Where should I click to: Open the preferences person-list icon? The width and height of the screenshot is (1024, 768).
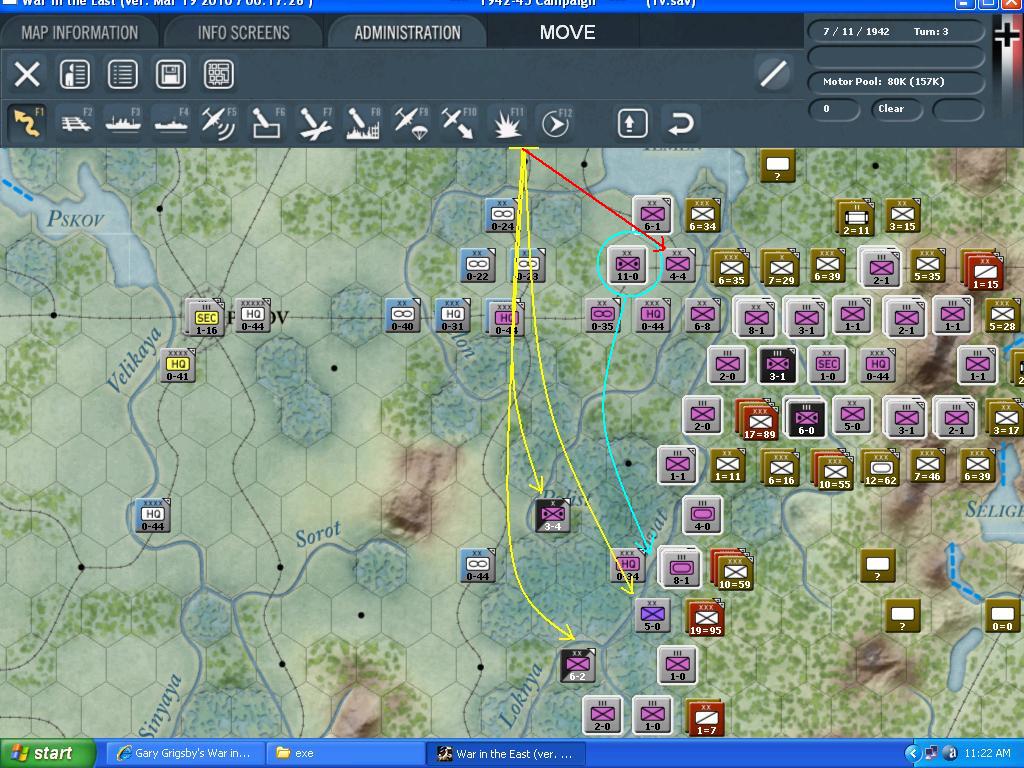click(74, 74)
